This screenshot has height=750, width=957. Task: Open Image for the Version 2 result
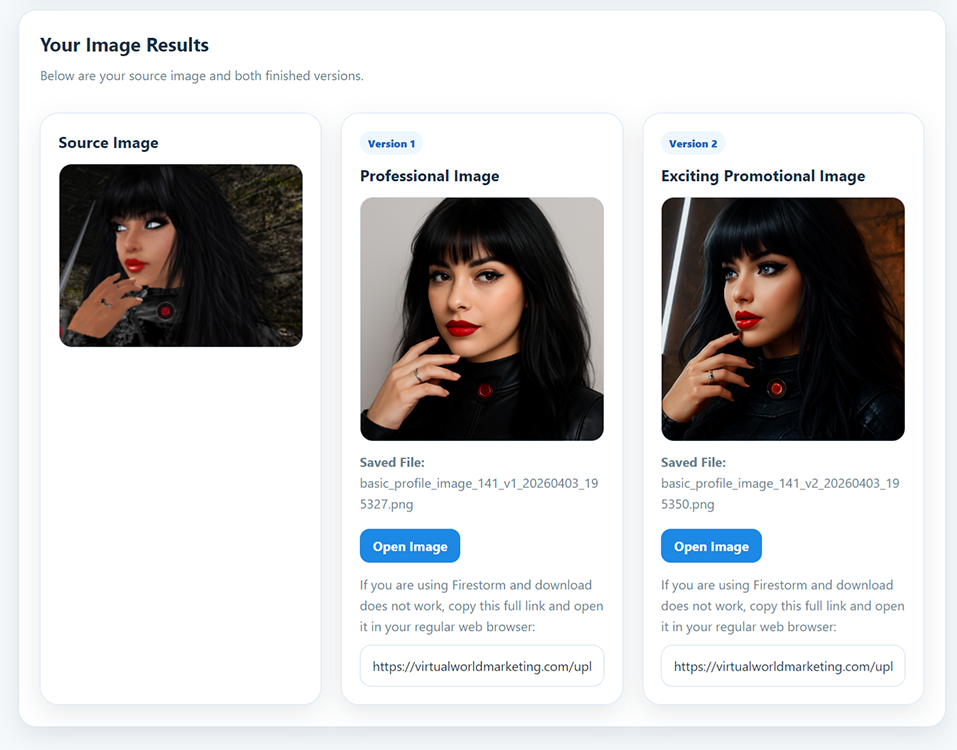[711, 546]
